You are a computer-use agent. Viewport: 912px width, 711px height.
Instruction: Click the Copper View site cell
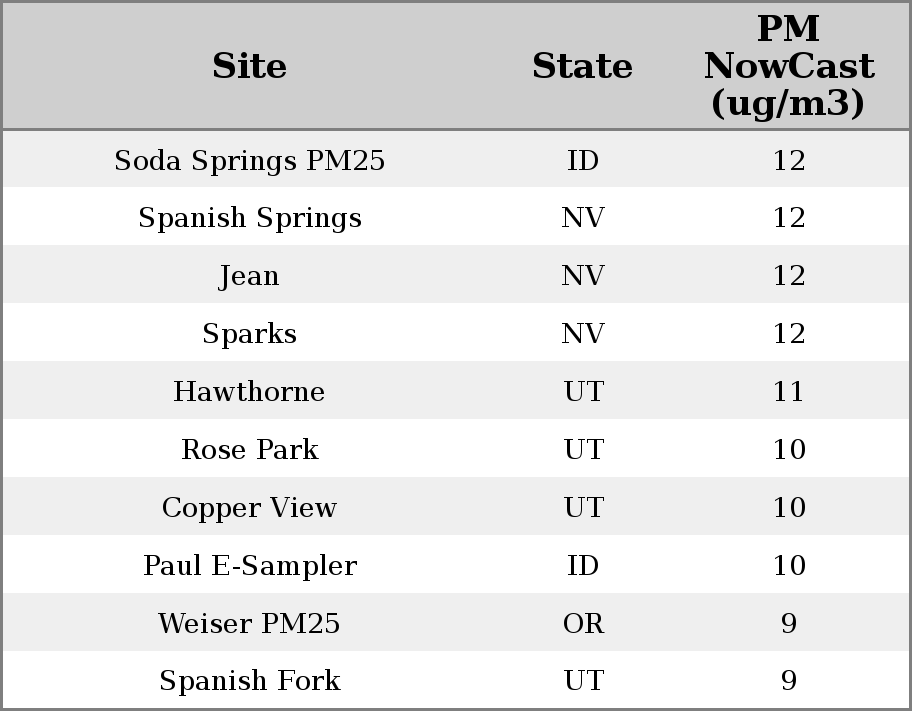(249, 507)
